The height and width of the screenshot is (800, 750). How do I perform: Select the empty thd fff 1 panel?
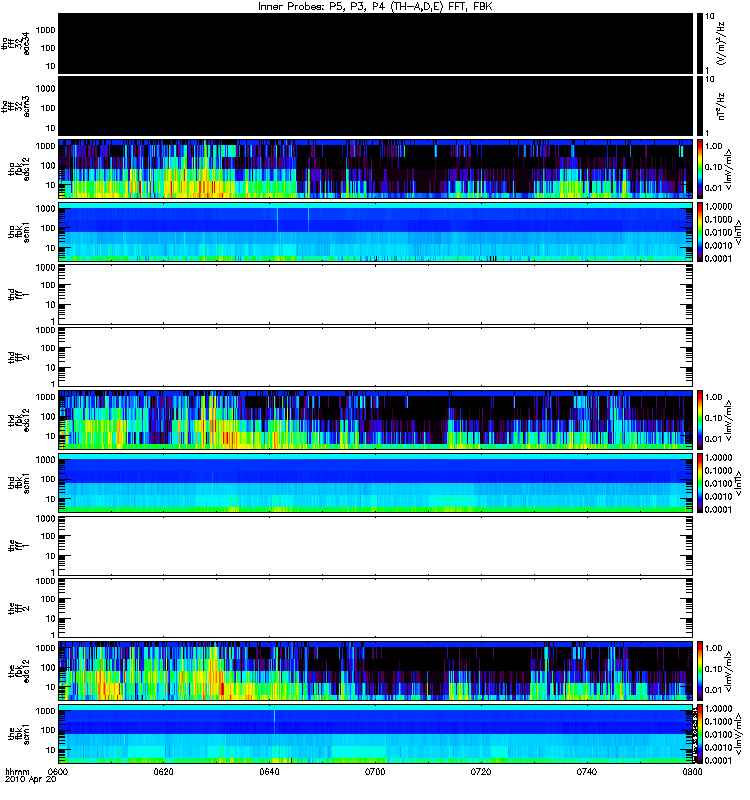[x=375, y=294]
